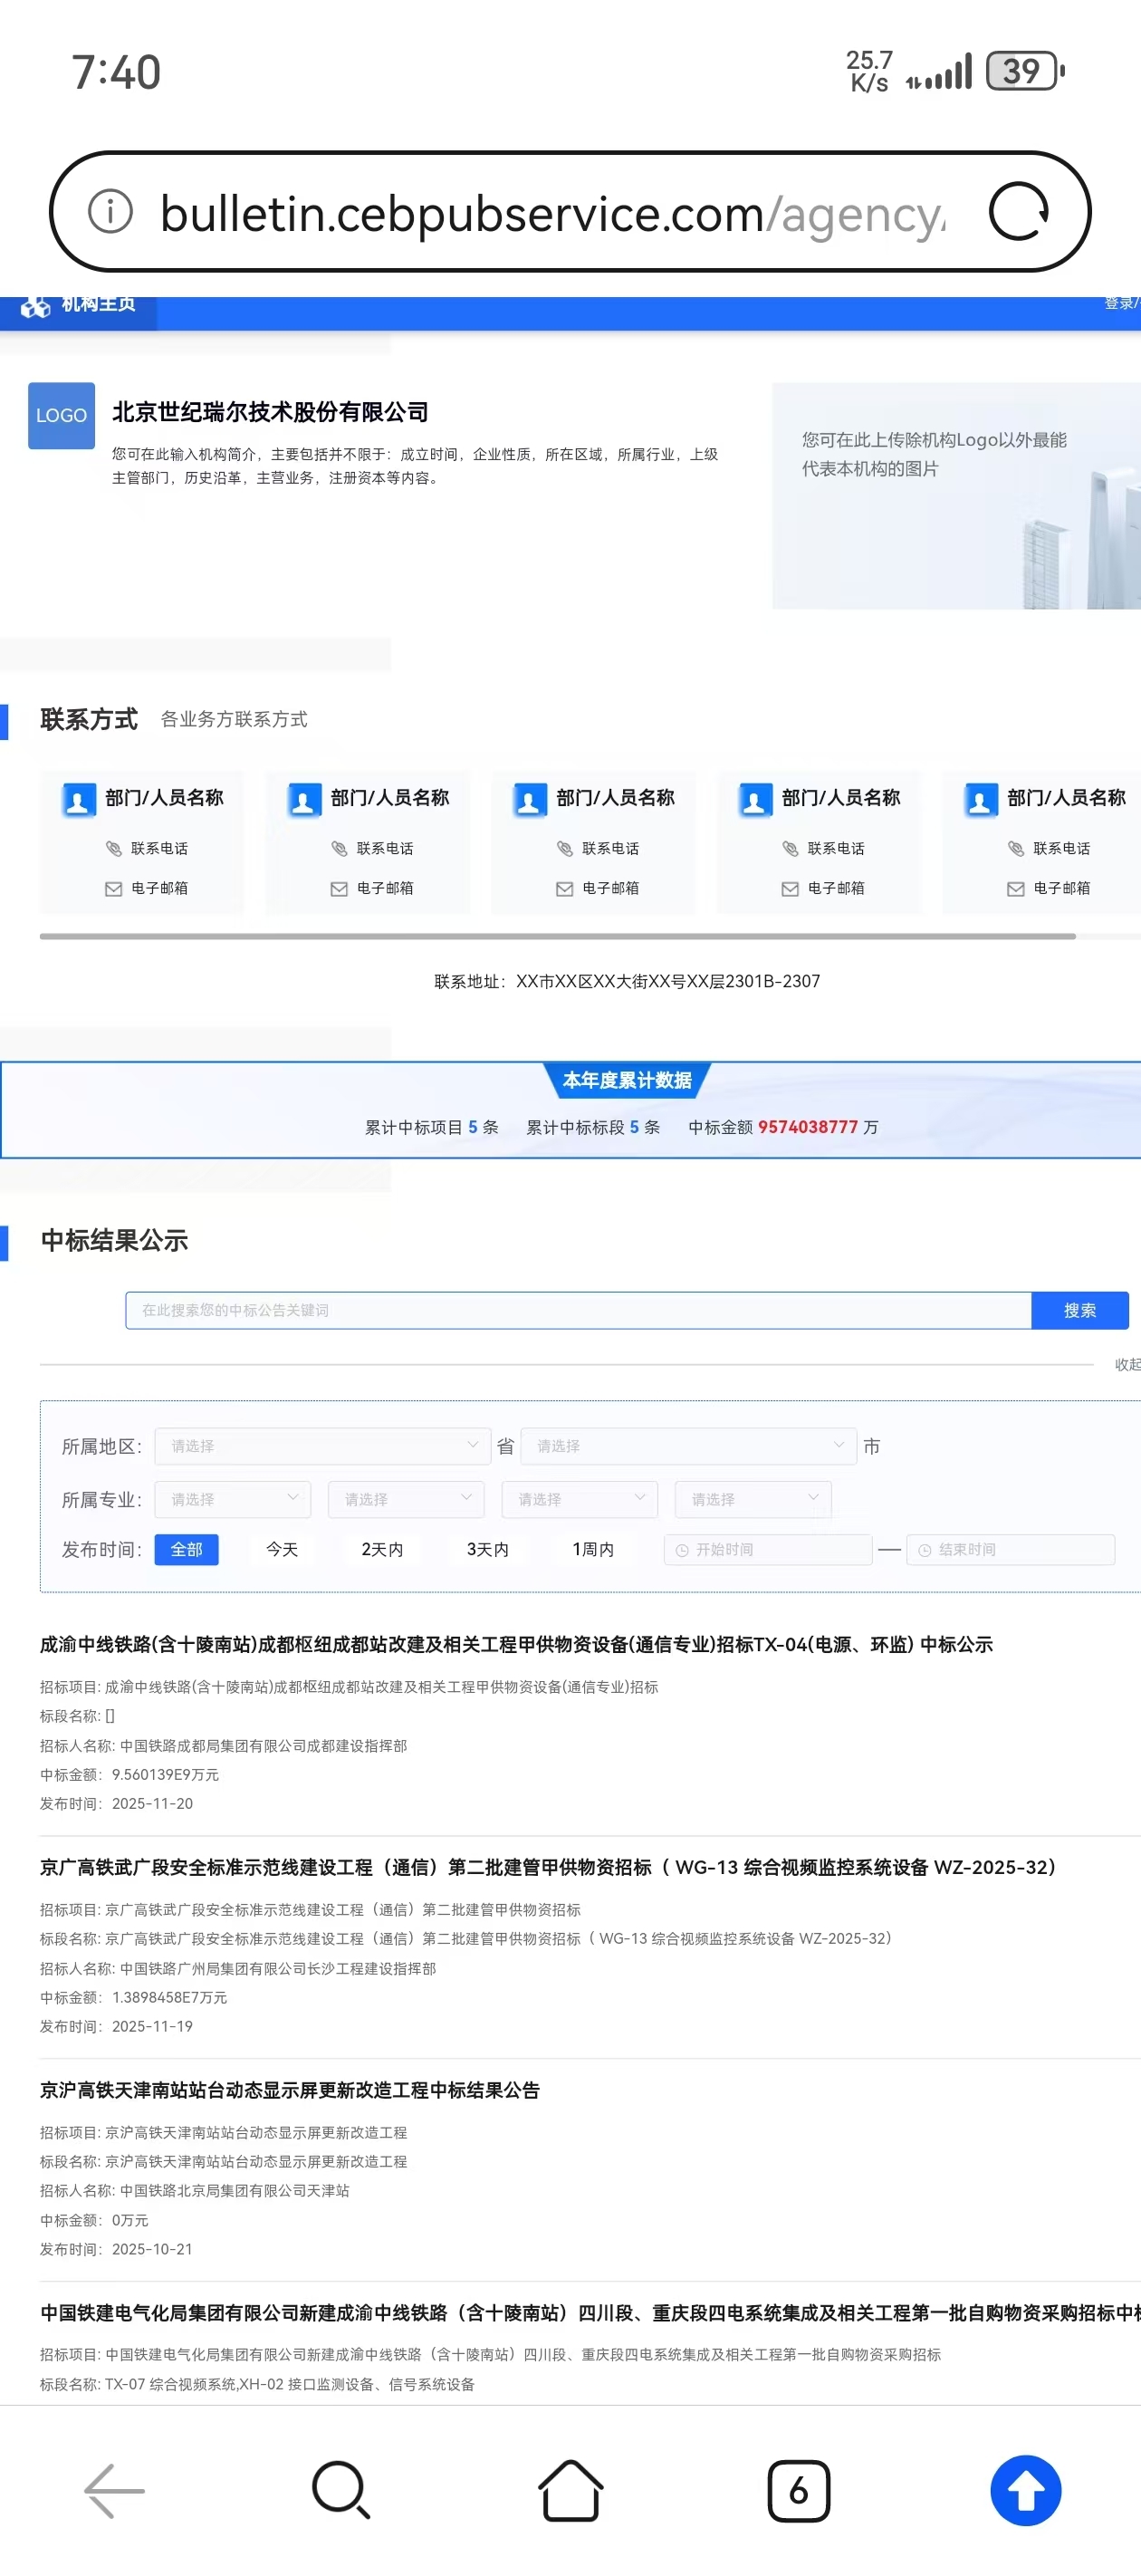
Task: Click 中标金额 1.3898458E7万元 text
Action: coord(133,1997)
